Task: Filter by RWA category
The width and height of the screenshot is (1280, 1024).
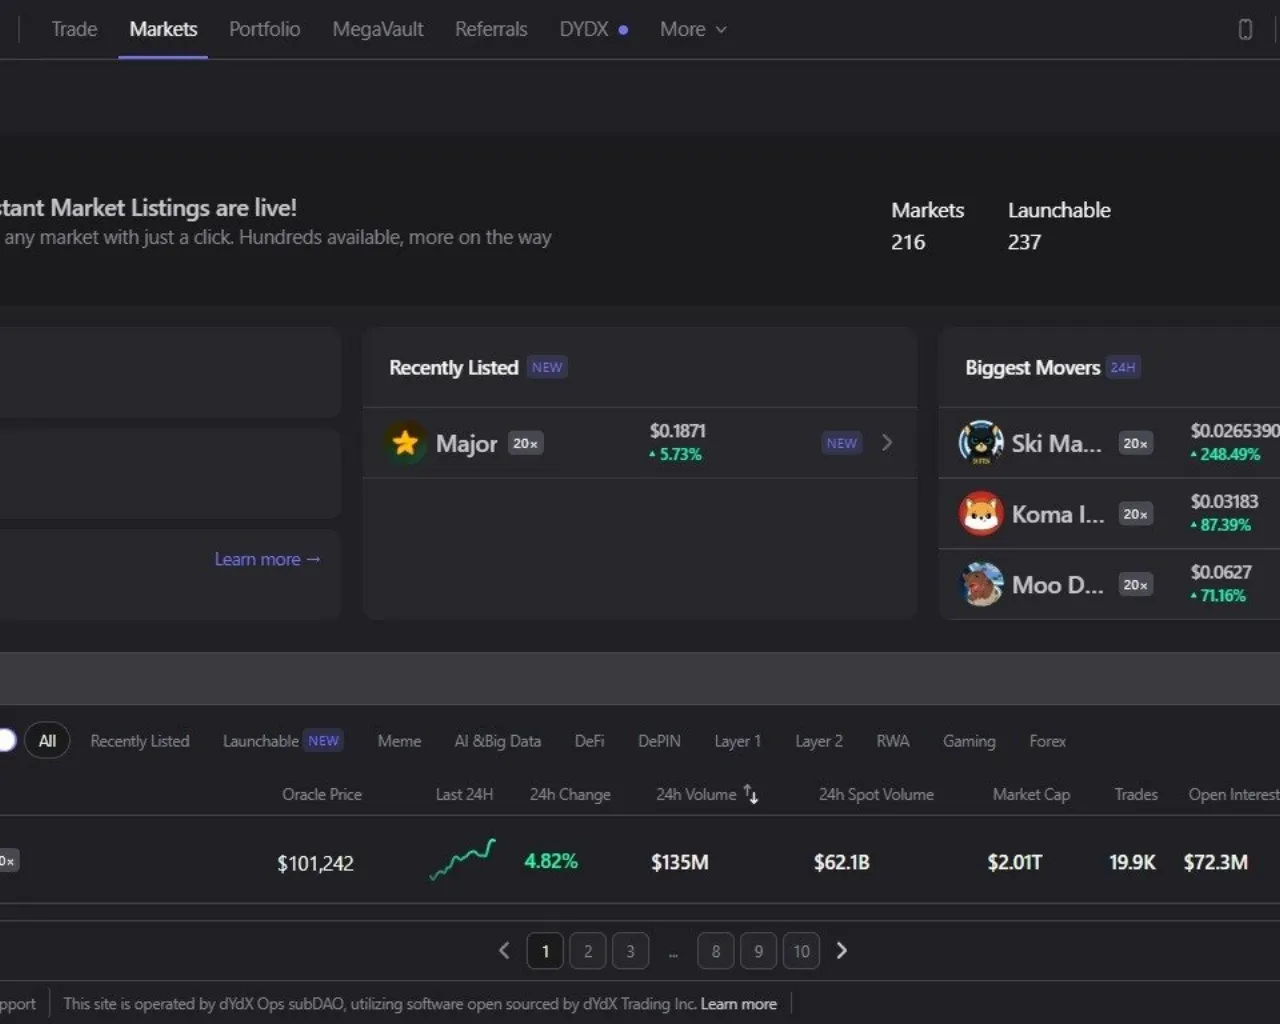Action: pyautogui.click(x=893, y=741)
